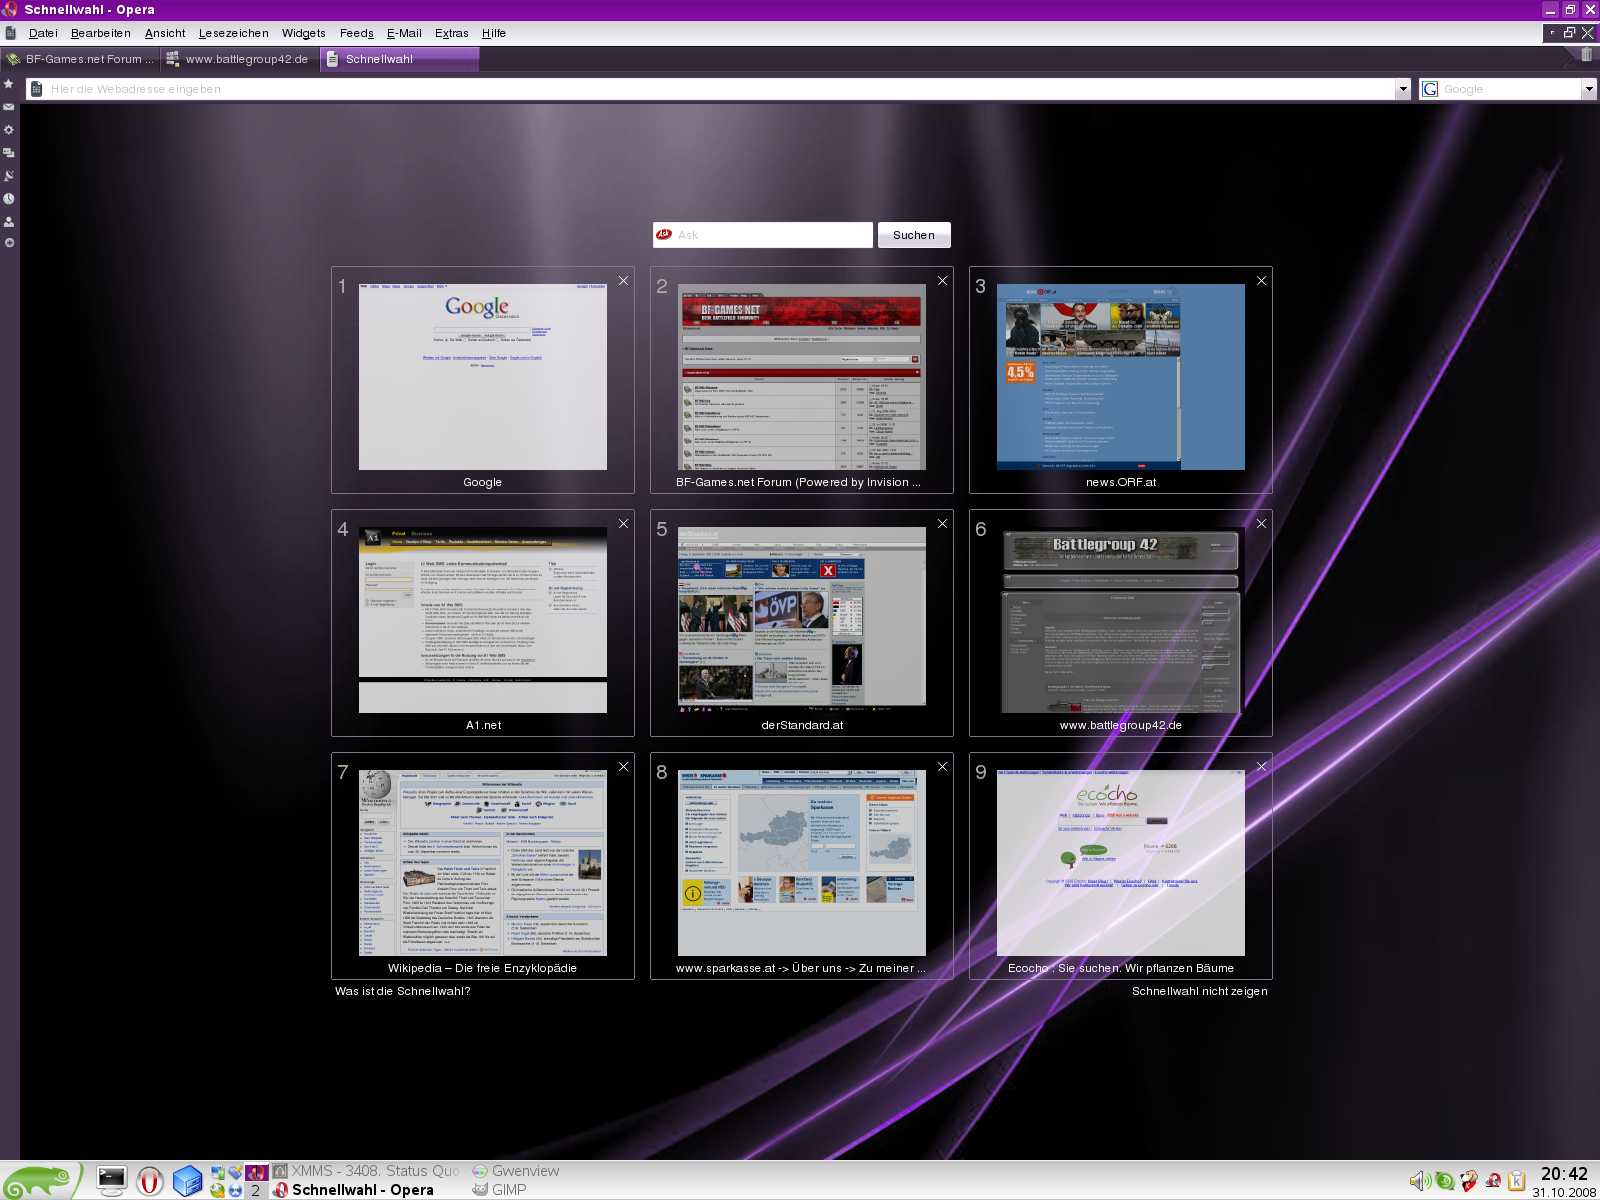
Task: Open the Widgets panel gear icon
Action: [x=9, y=130]
